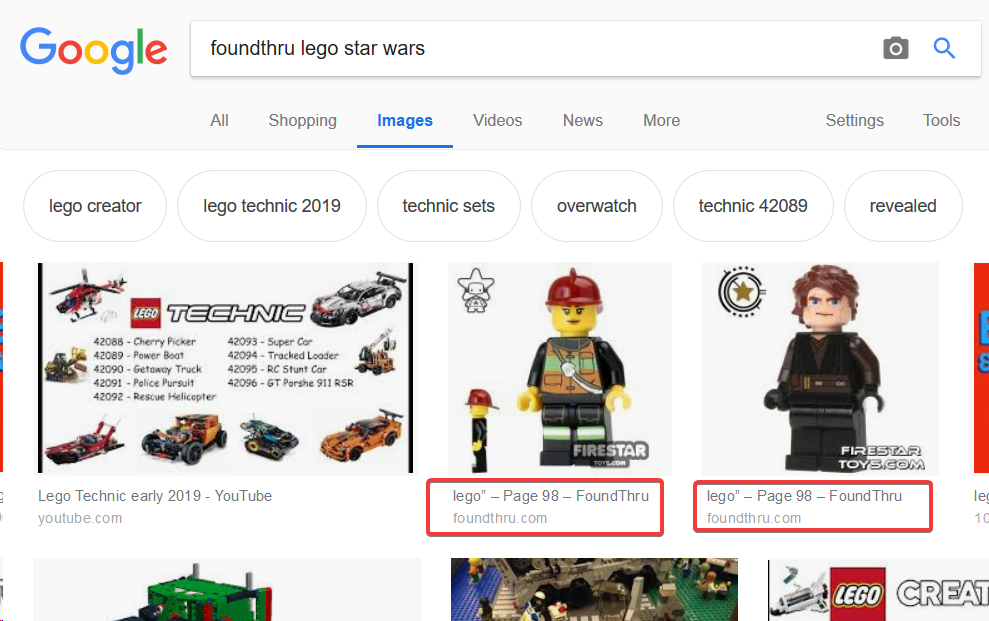Open the Lego city scene thumbnail
This screenshot has width=989, height=621.
tap(594, 589)
